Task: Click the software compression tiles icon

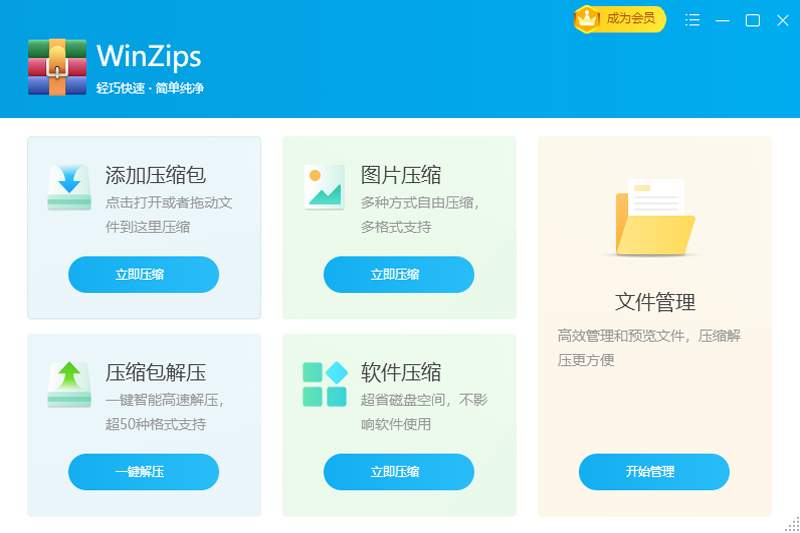Action: click(x=324, y=384)
